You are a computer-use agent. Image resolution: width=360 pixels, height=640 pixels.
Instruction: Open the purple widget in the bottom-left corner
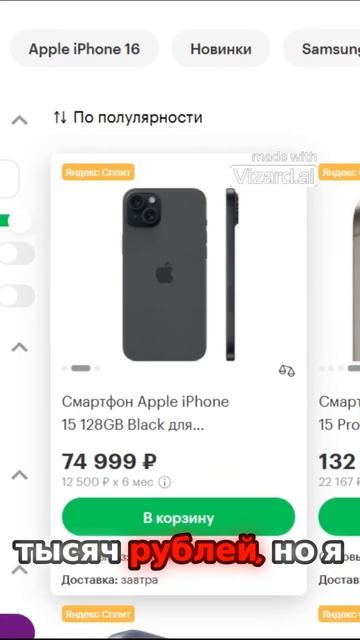(16, 627)
